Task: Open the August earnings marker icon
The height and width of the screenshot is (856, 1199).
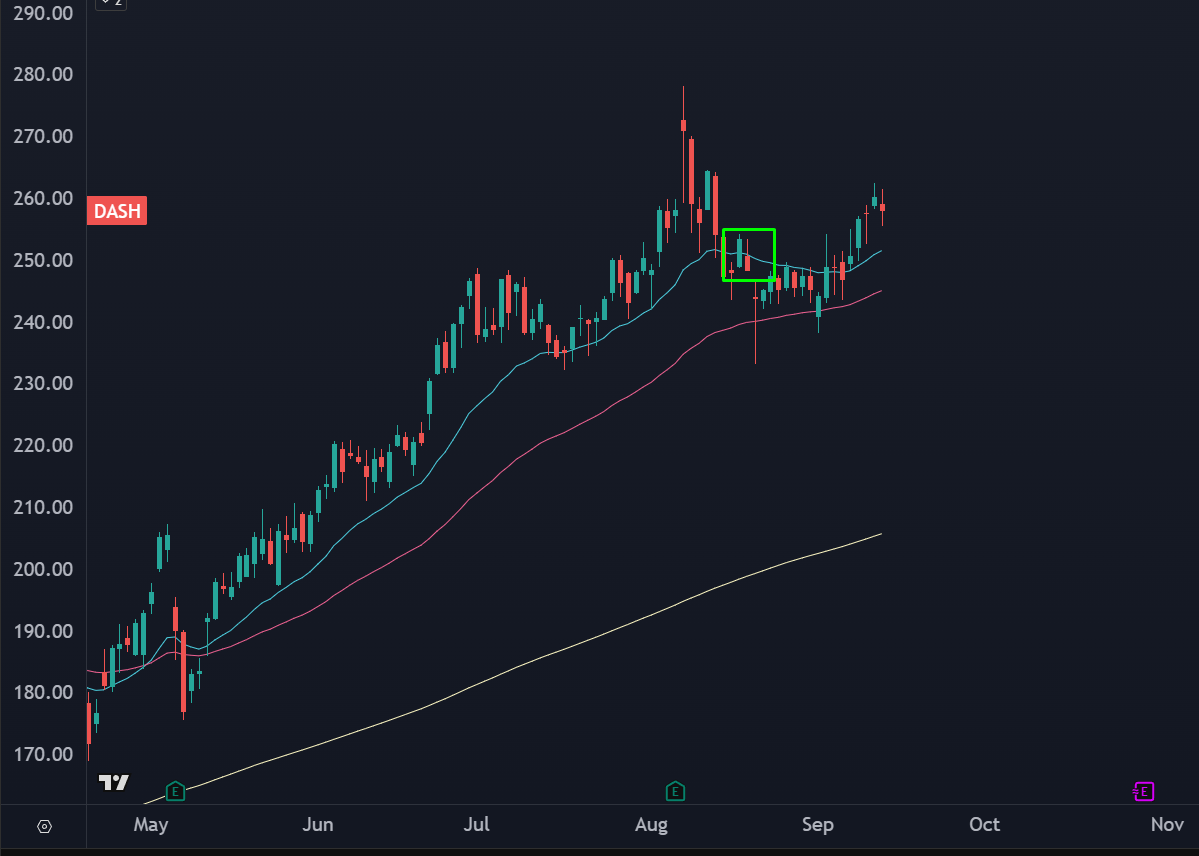Action: click(x=674, y=791)
